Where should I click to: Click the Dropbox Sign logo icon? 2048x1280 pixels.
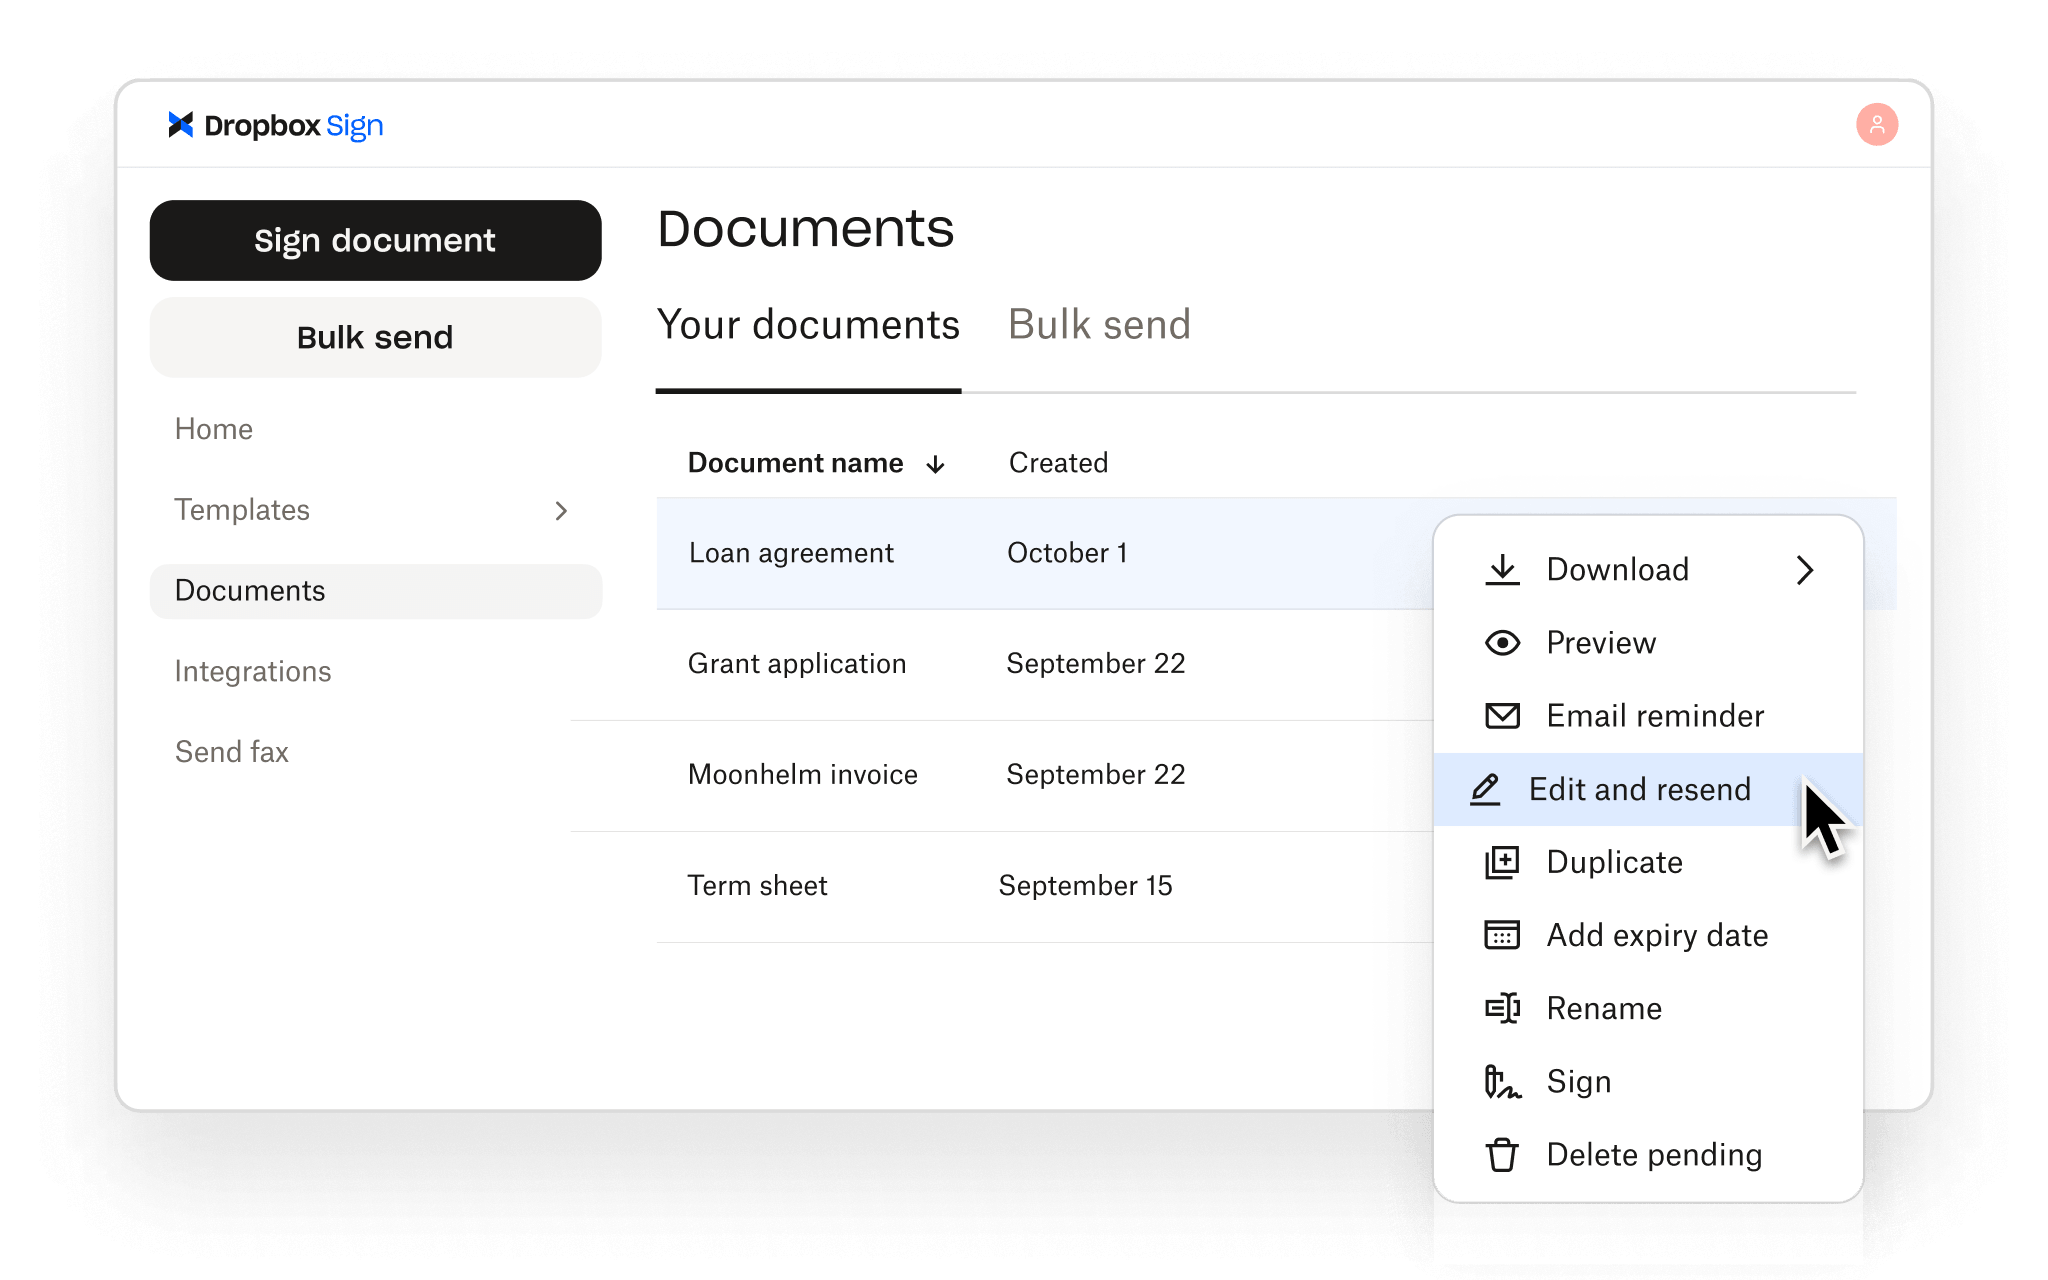(180, 125)
